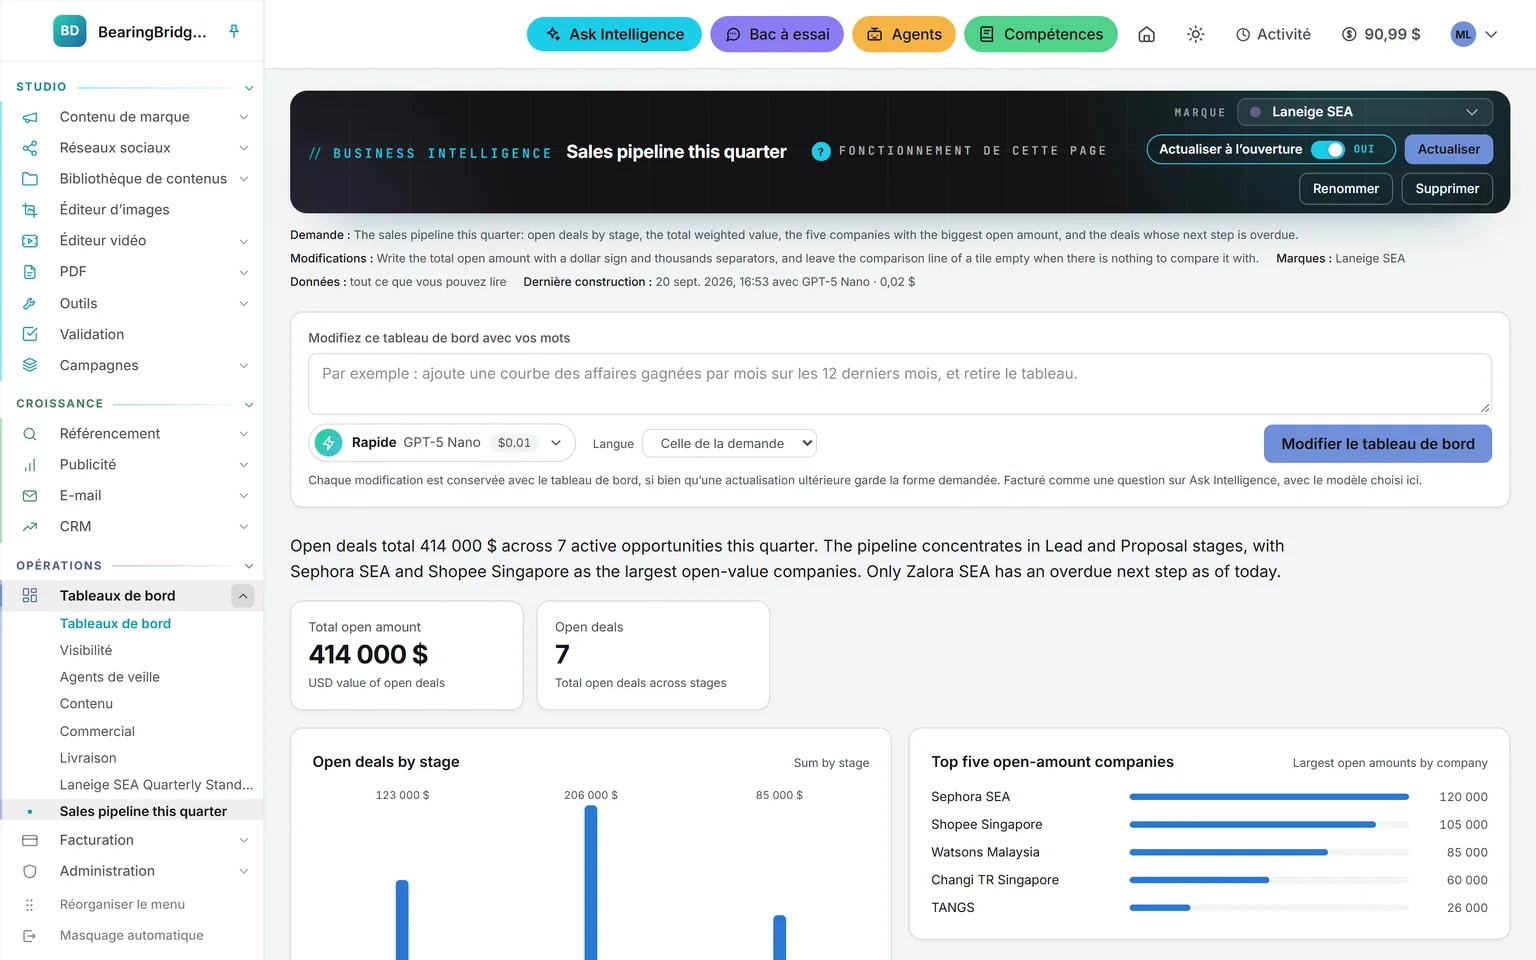Screen dimensions: 1536x960
Task: Click the dashboard modification text field
Action: point(900,384)
